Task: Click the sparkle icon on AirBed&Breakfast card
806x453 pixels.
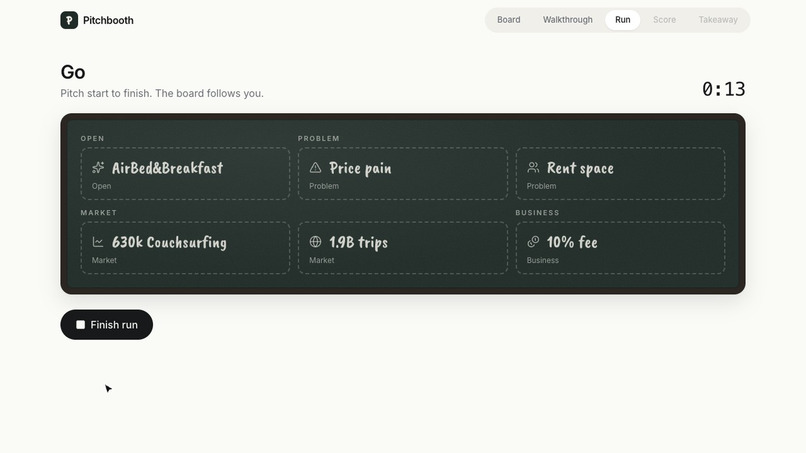Action: click(x=98, y=168)
